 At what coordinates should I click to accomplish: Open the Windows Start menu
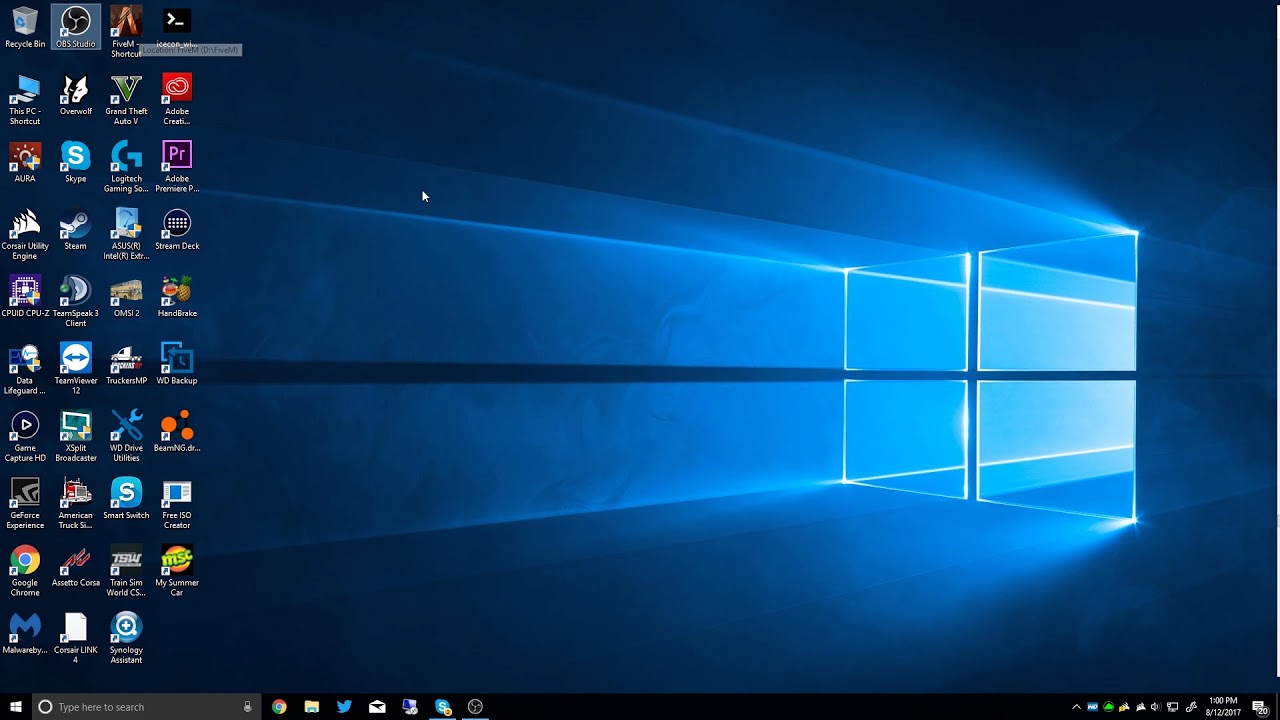pos(16,707)
